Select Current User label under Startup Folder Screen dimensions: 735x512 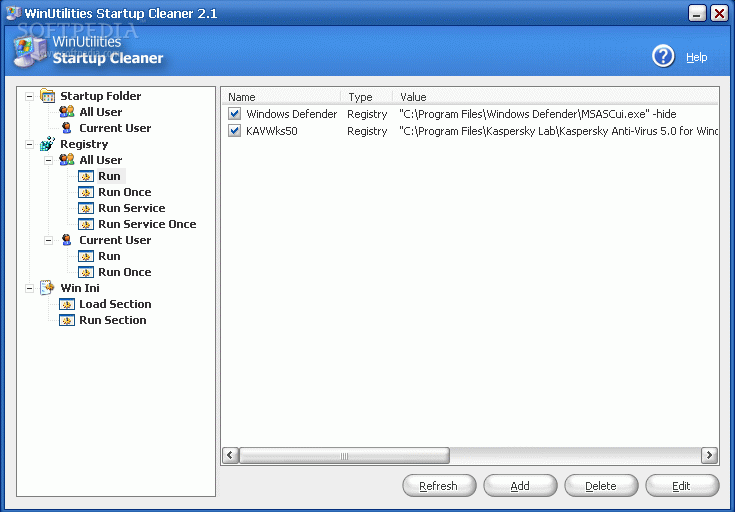pyautogui.click(x=115, y=128)
